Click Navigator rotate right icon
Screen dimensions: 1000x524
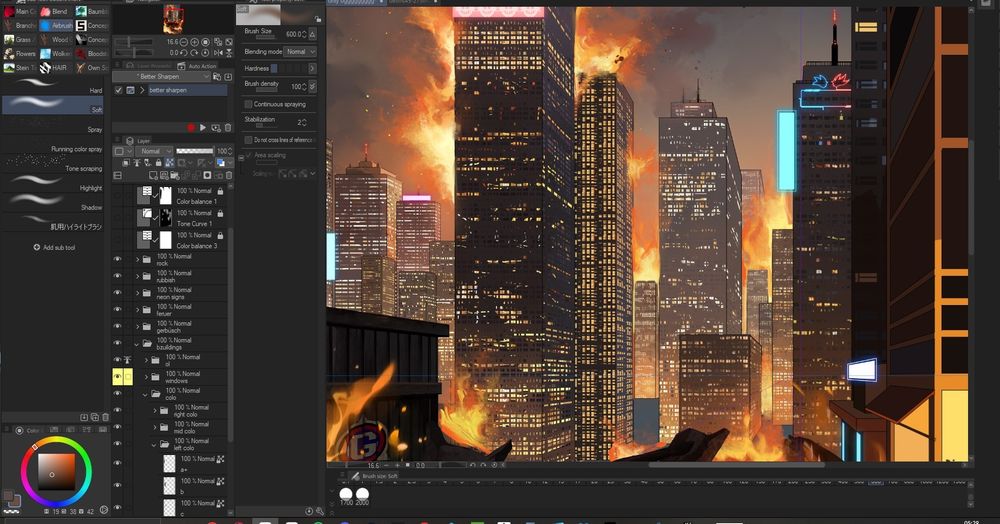(195, 53)
